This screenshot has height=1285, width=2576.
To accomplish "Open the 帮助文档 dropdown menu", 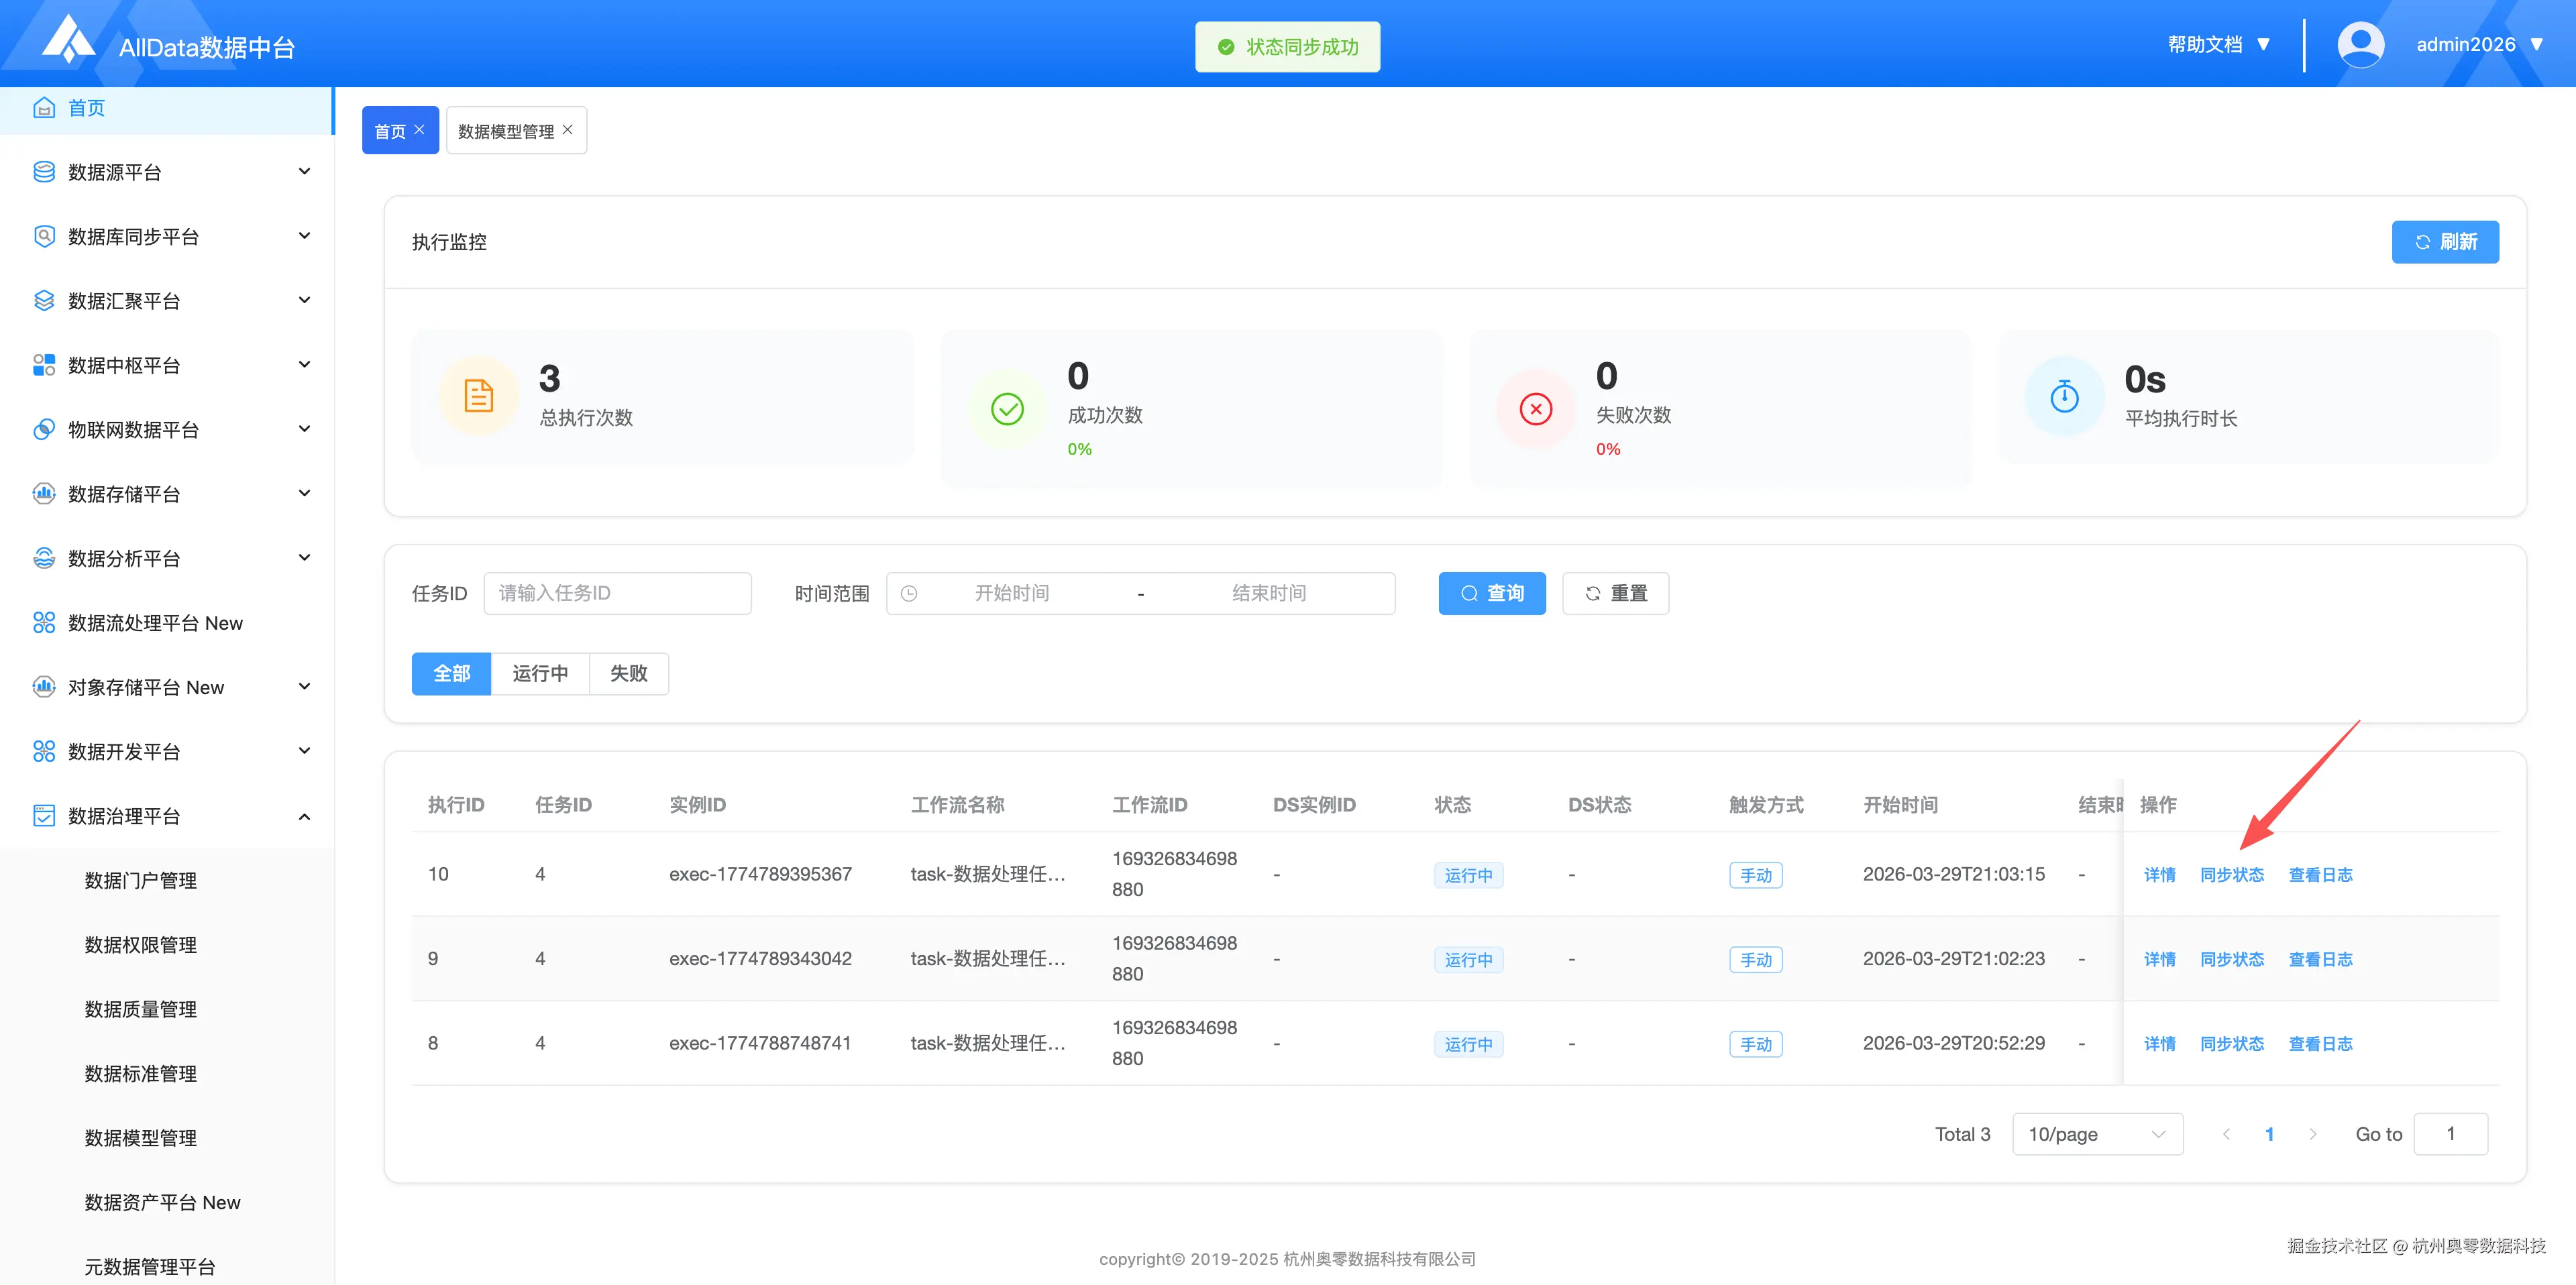I will 2218,45.
